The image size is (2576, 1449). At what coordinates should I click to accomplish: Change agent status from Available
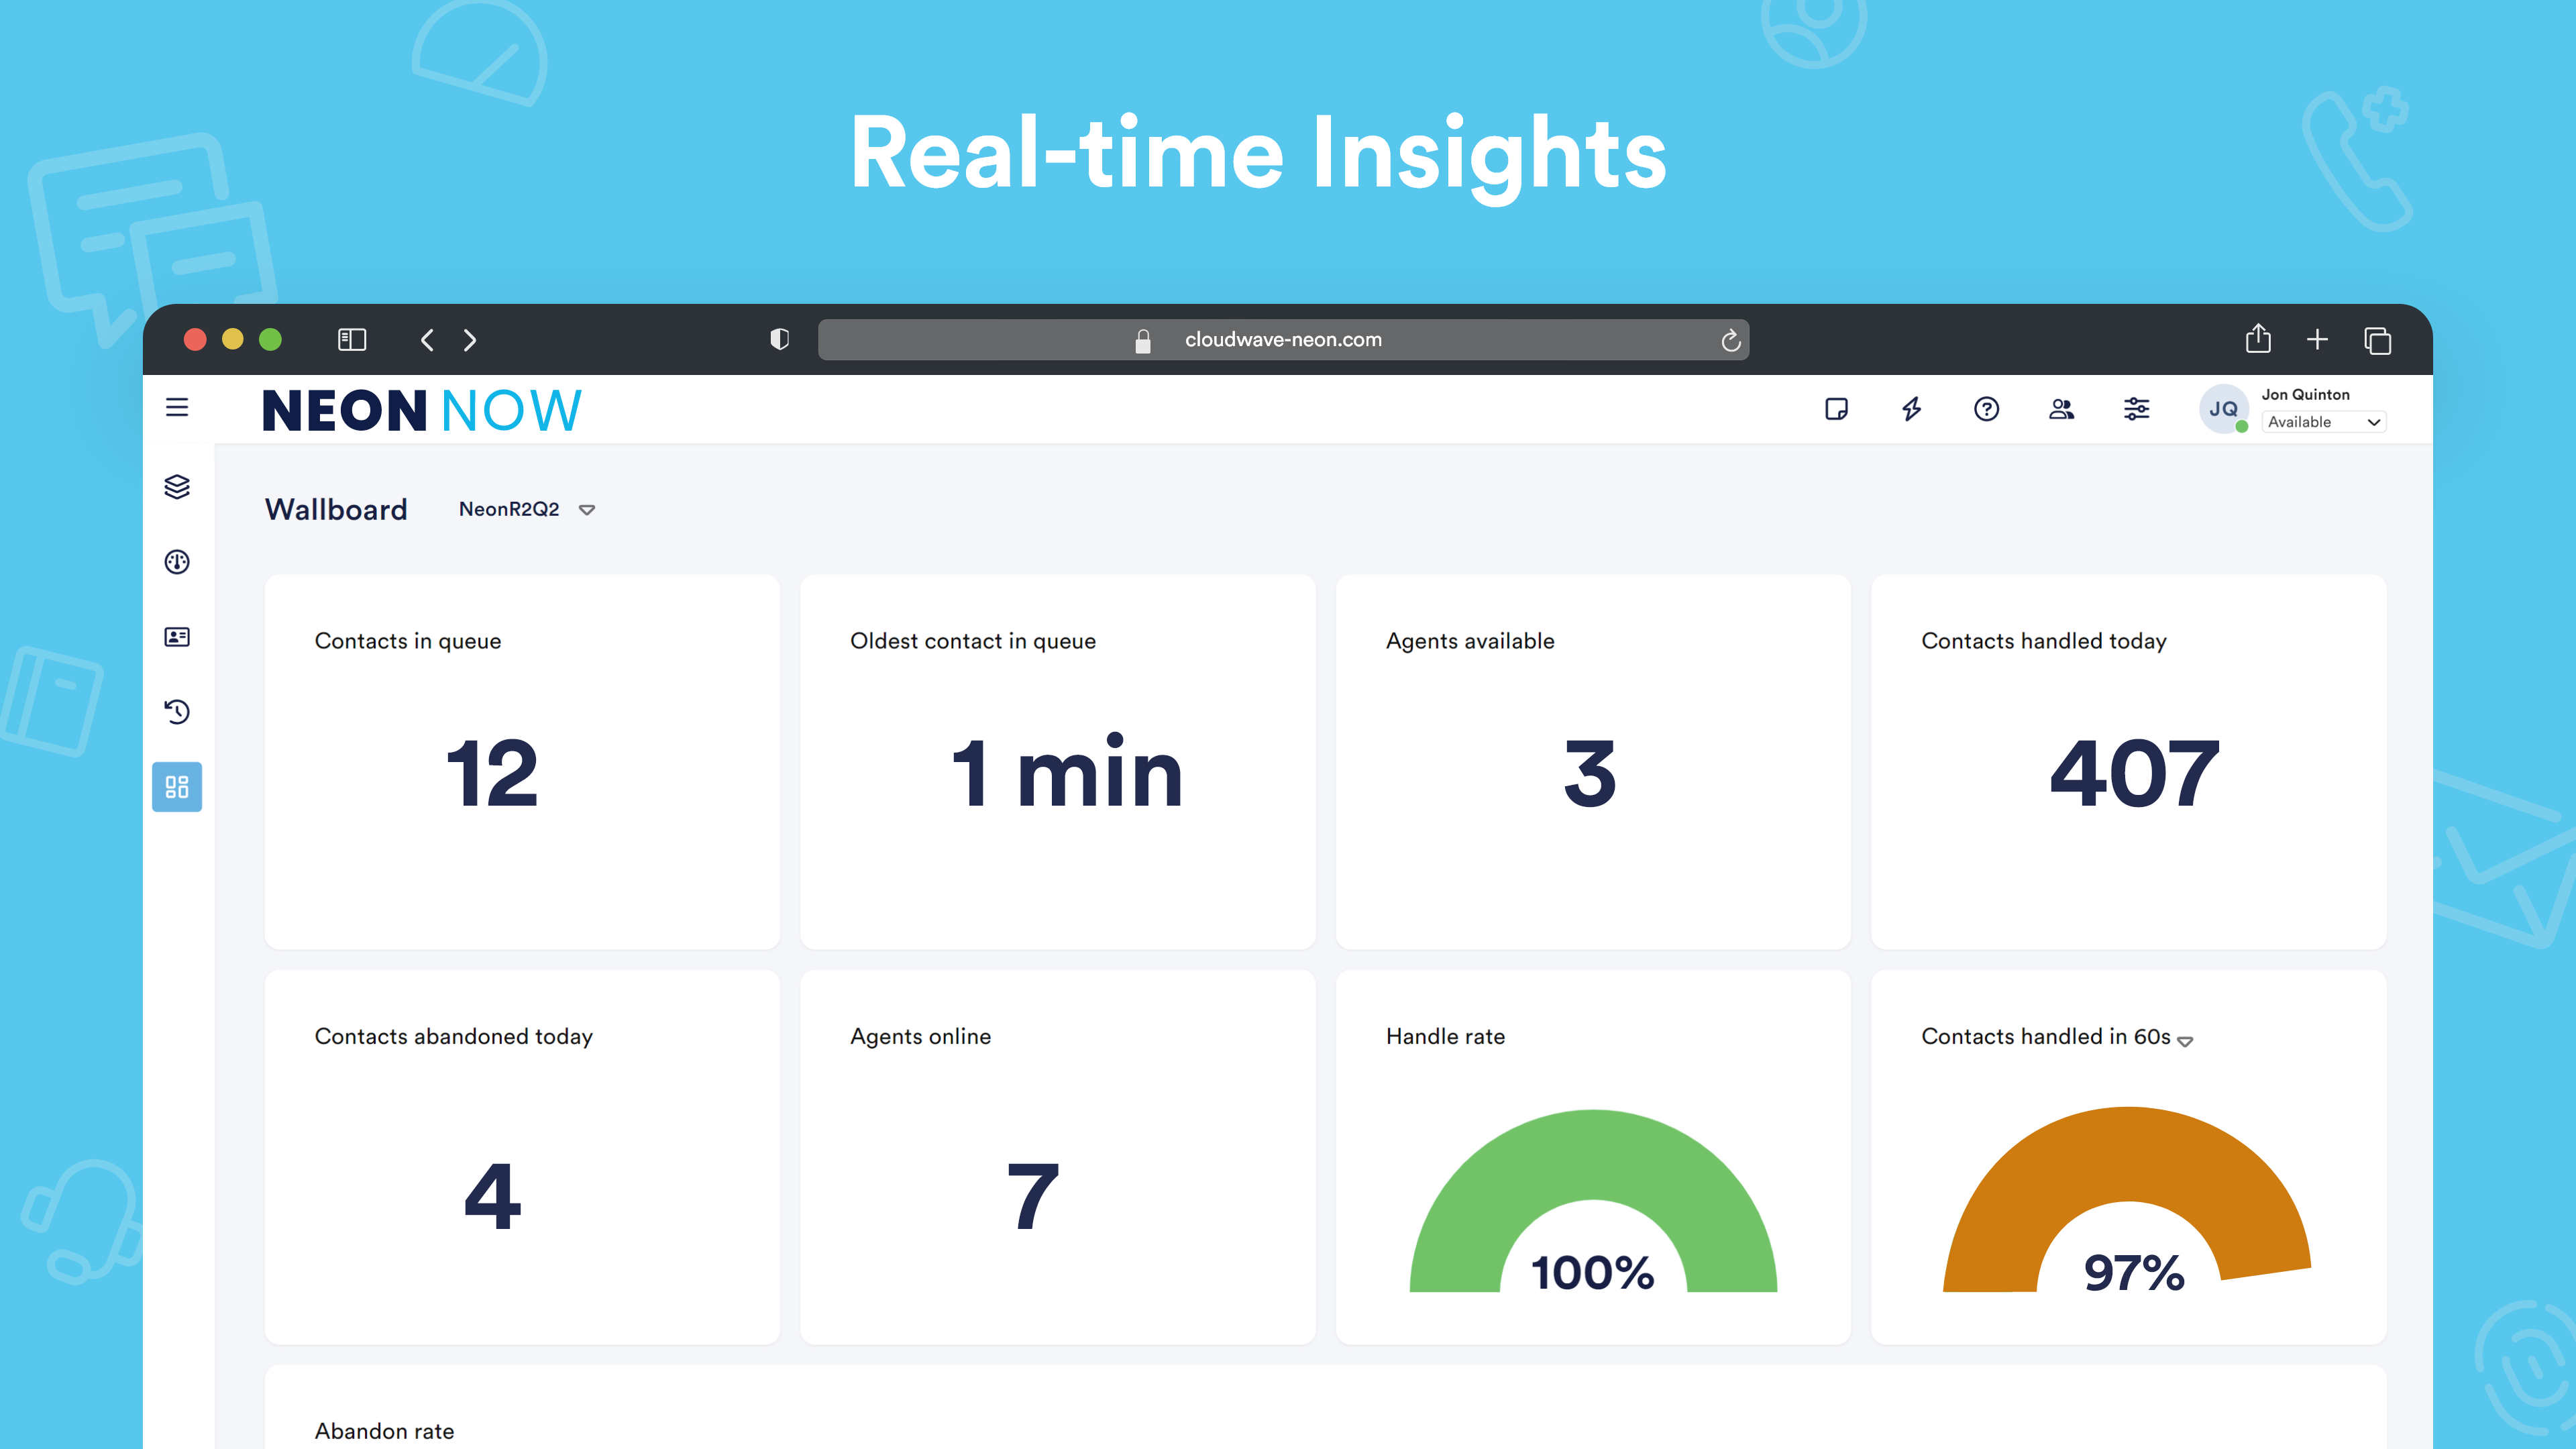point(2322,421)
